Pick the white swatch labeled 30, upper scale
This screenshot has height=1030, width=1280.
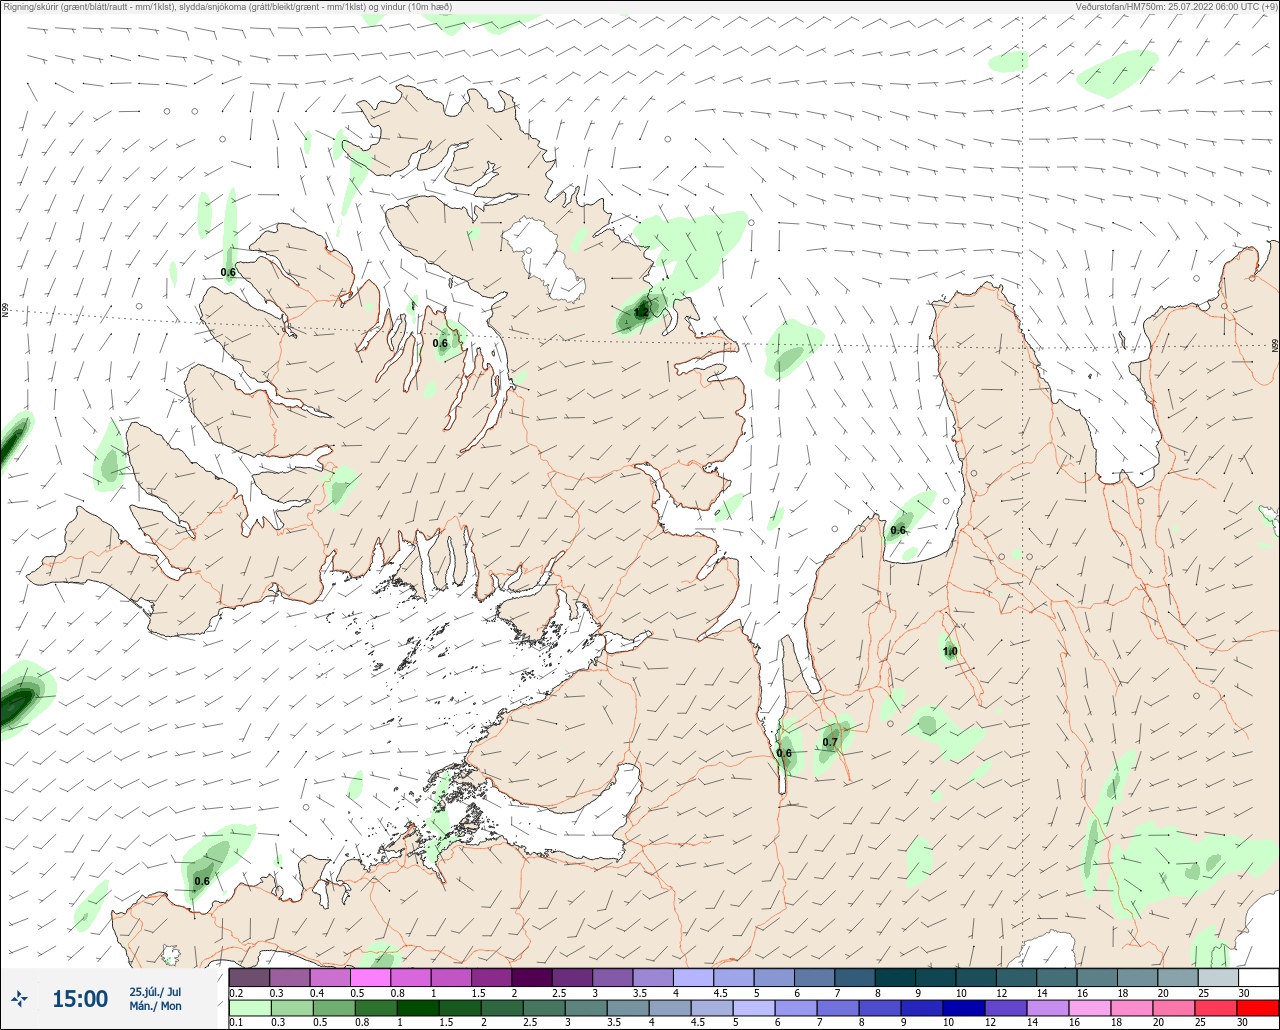[x=1258, y=977]
